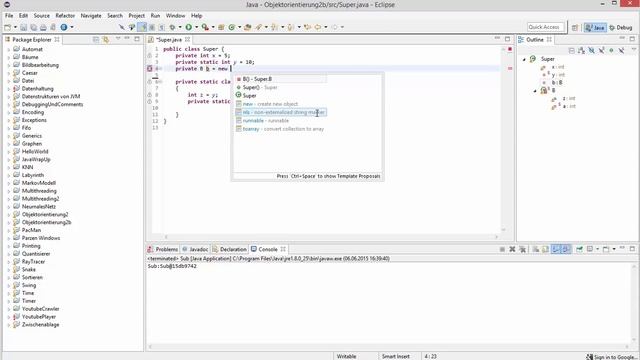Viewport: 640px width, 360px height.
Task: Click the Remove Launch icon in Console
Action: pos(512,249)
